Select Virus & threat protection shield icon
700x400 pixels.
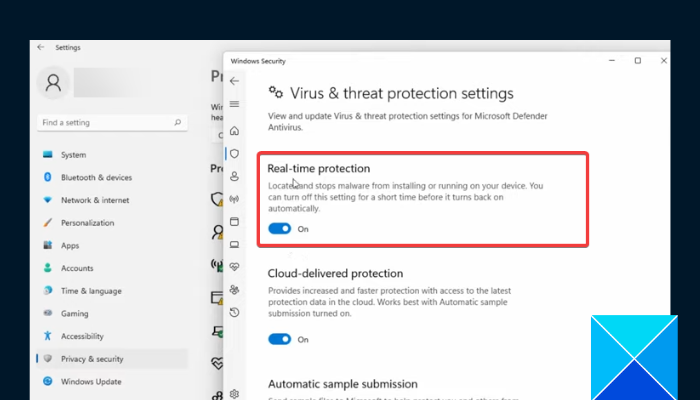click(234, 154)
